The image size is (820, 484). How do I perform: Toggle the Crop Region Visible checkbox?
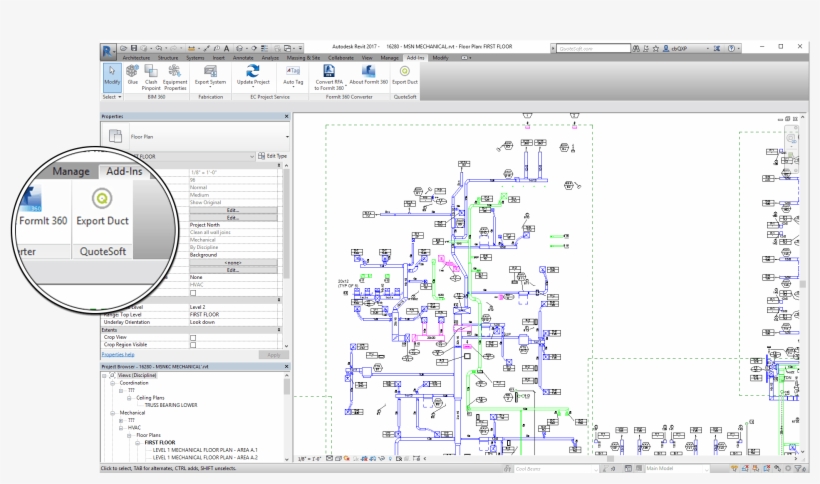coord(193,345)
